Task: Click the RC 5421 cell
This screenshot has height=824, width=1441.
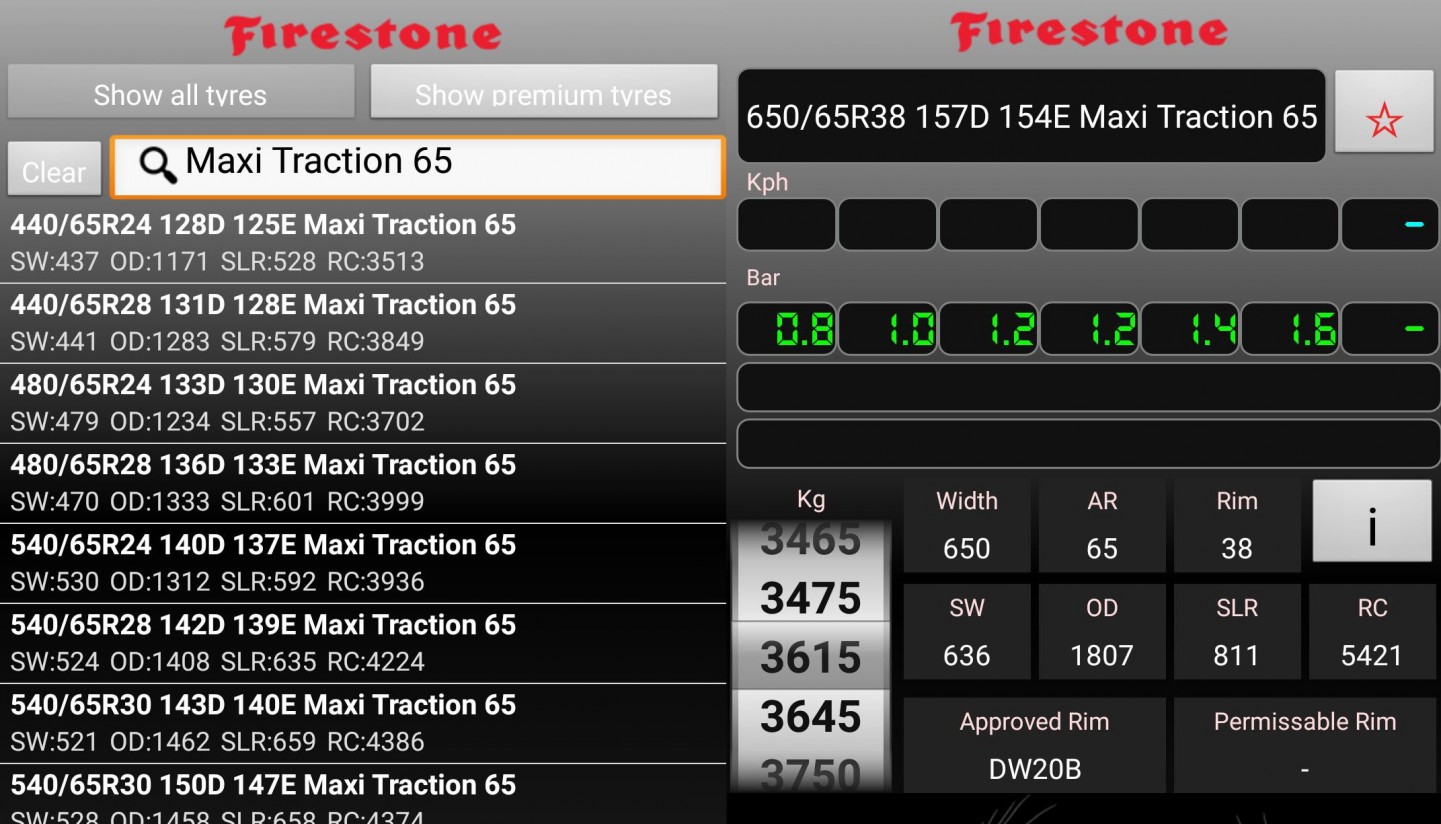Action: pyautogui.click(x=1372, y=632)
